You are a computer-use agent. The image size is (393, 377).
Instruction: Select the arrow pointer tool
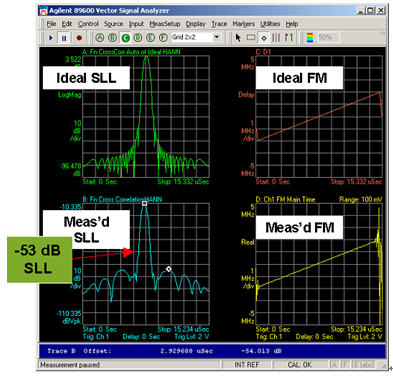tap(238, 38)
